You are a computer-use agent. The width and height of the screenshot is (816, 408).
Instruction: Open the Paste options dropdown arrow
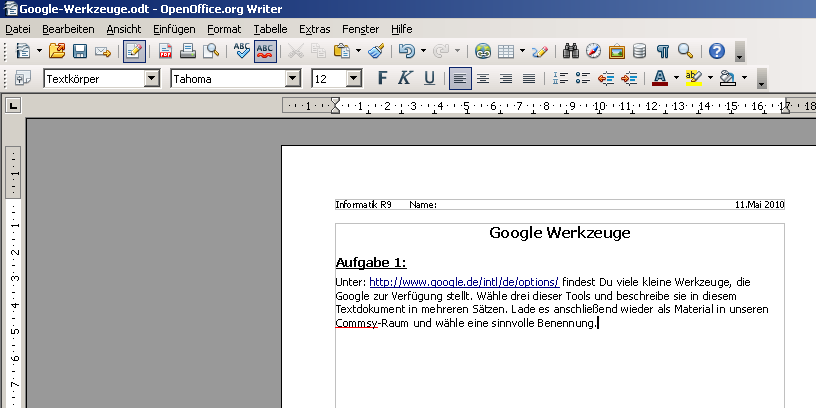coord(359,51)
